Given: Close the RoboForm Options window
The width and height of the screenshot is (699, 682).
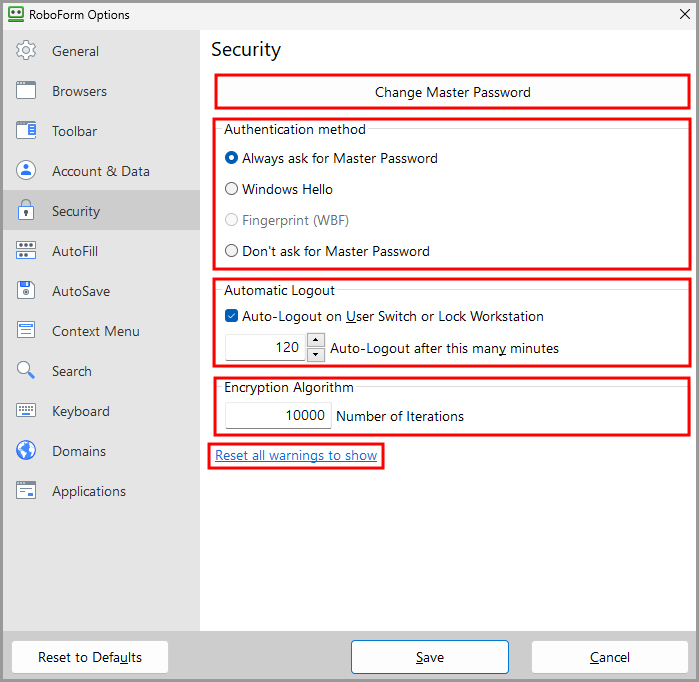Looking at the screenshot, I should (x=685, y=14).
